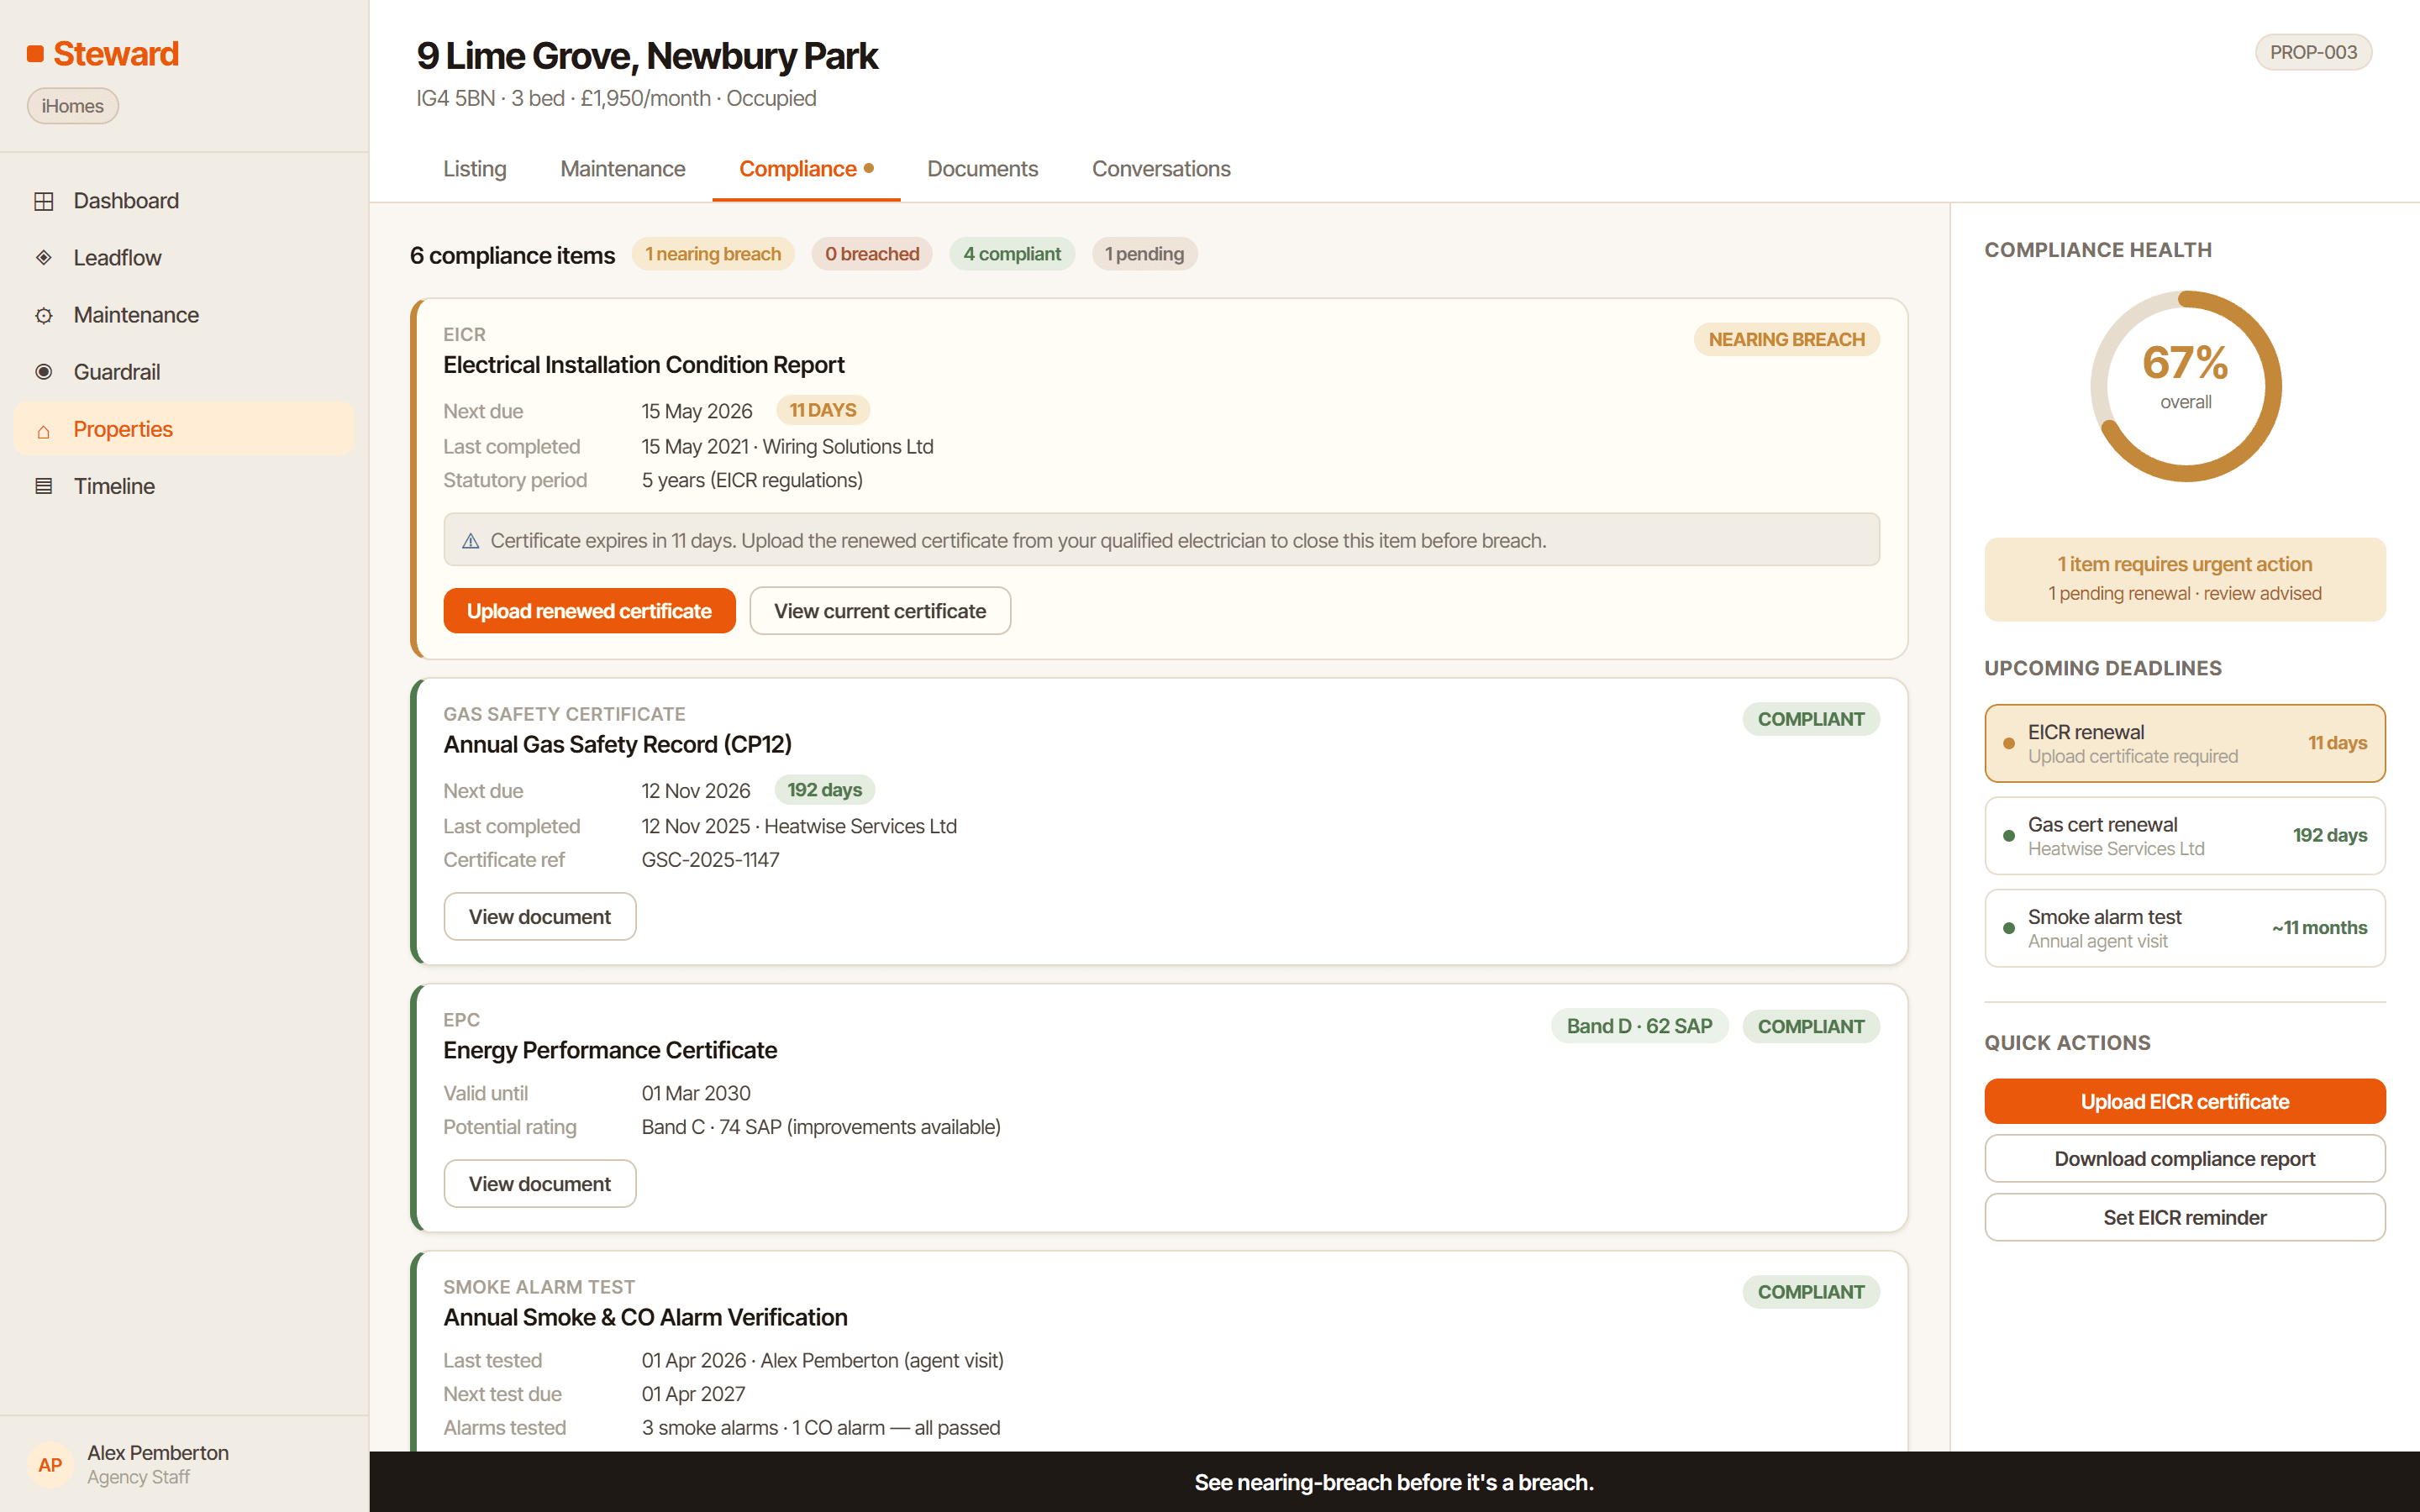Click the orange dot beside EICR renewal
The width and height of the screenshot is (2420, 1512).
[x=2009, y=743]
